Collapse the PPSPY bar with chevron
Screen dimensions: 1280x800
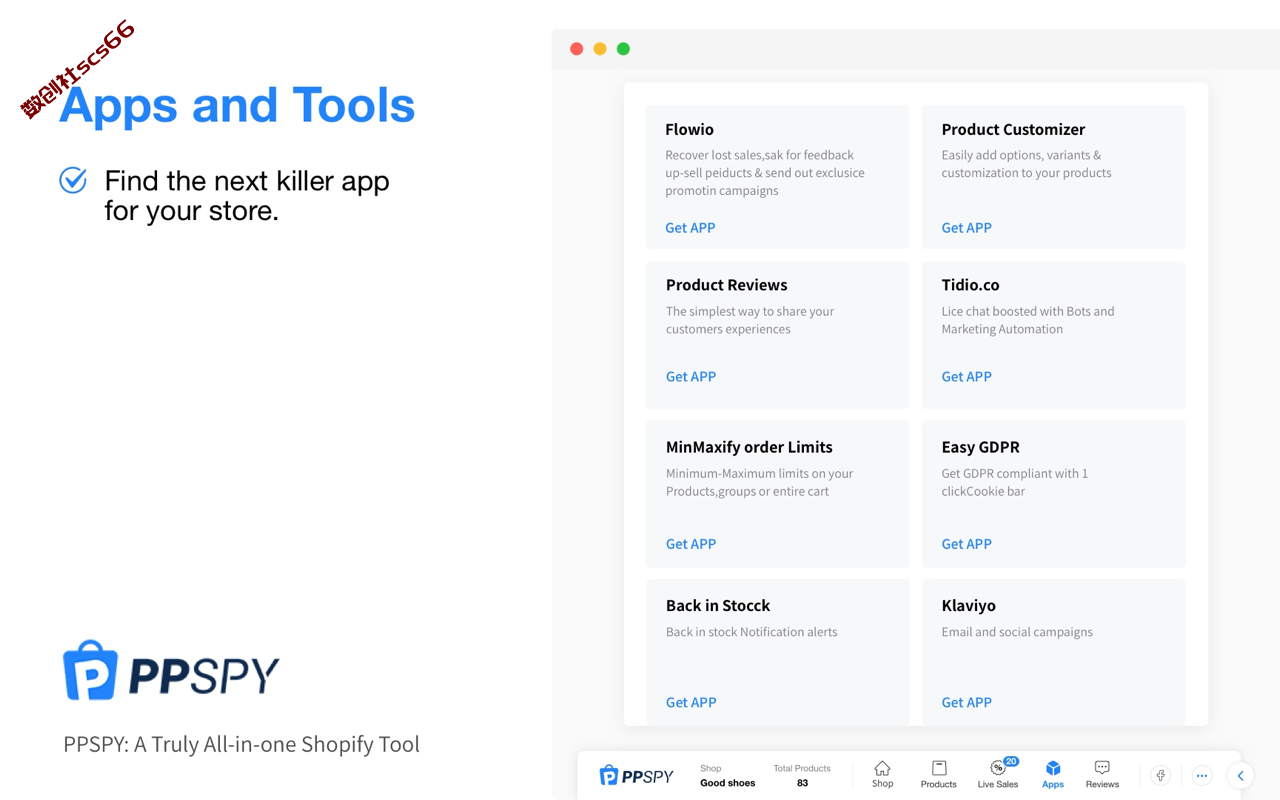1241,775
